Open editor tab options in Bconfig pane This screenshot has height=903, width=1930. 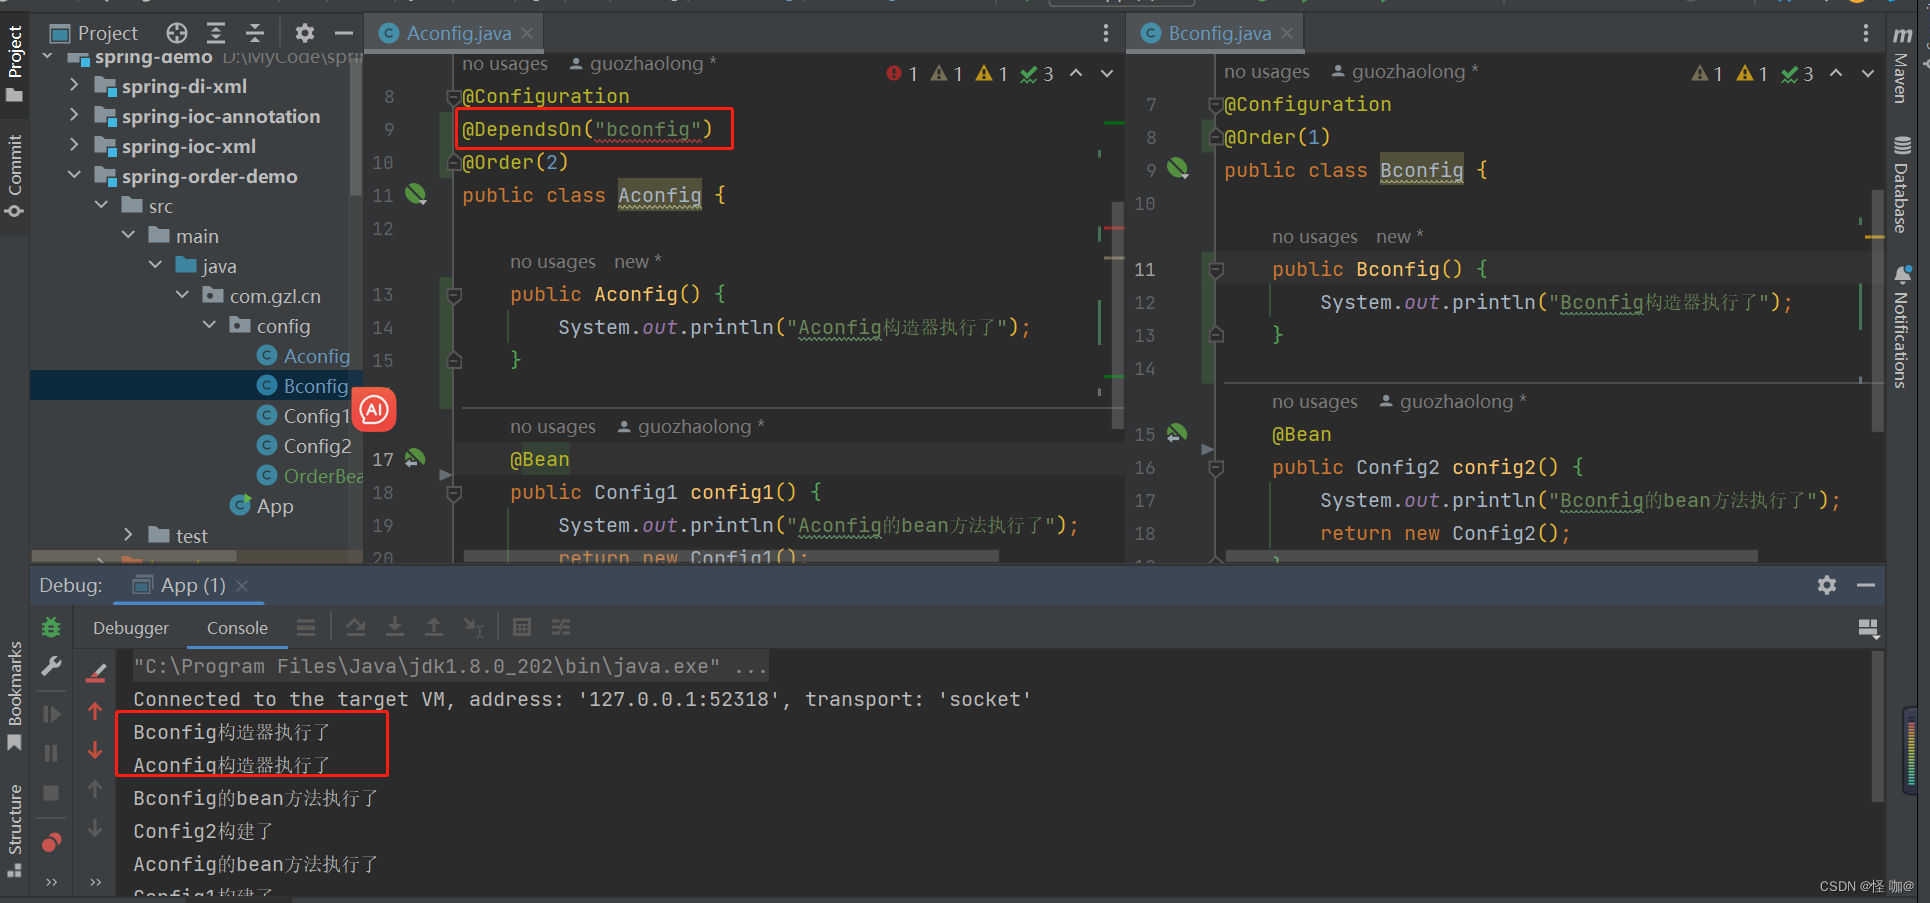[1865, 33]
